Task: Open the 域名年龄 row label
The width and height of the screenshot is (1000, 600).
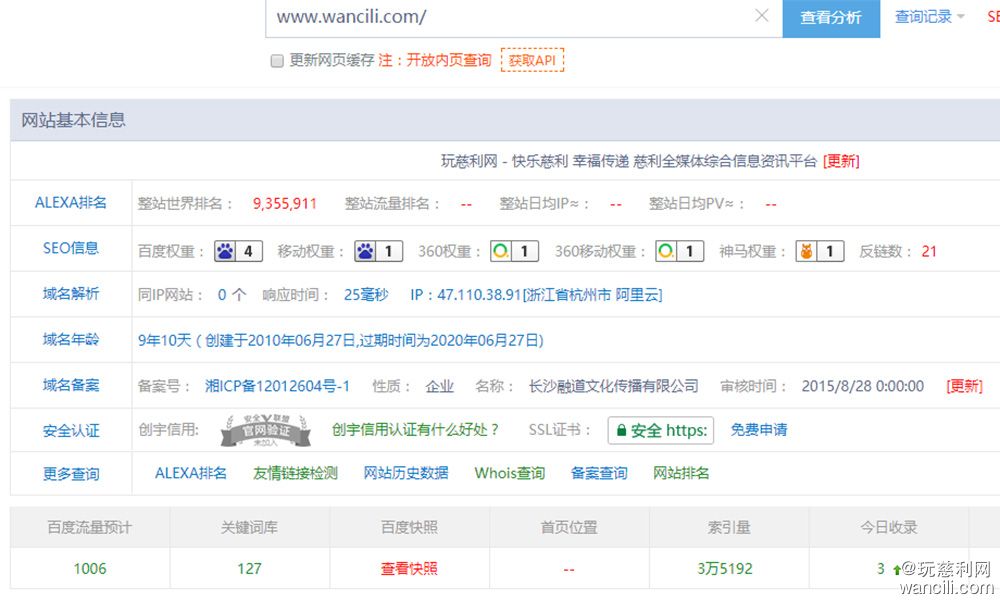Action: 71,340
